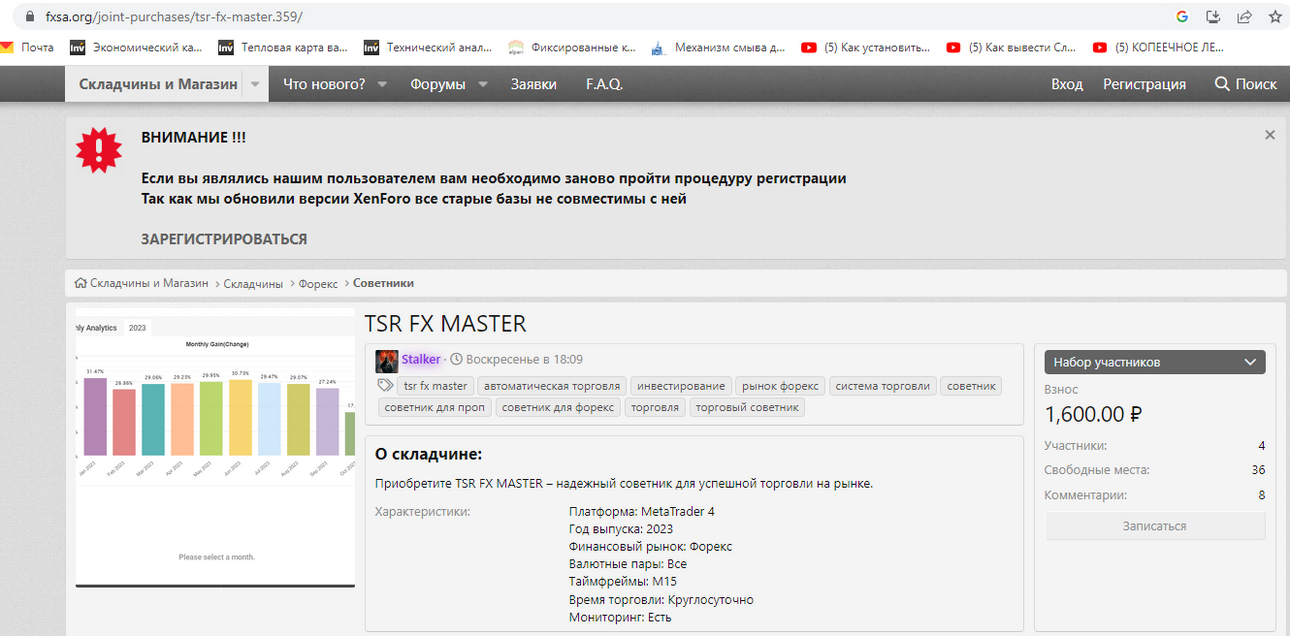Expand Что нового? dropdown arrow

click(x=382, y=85)
